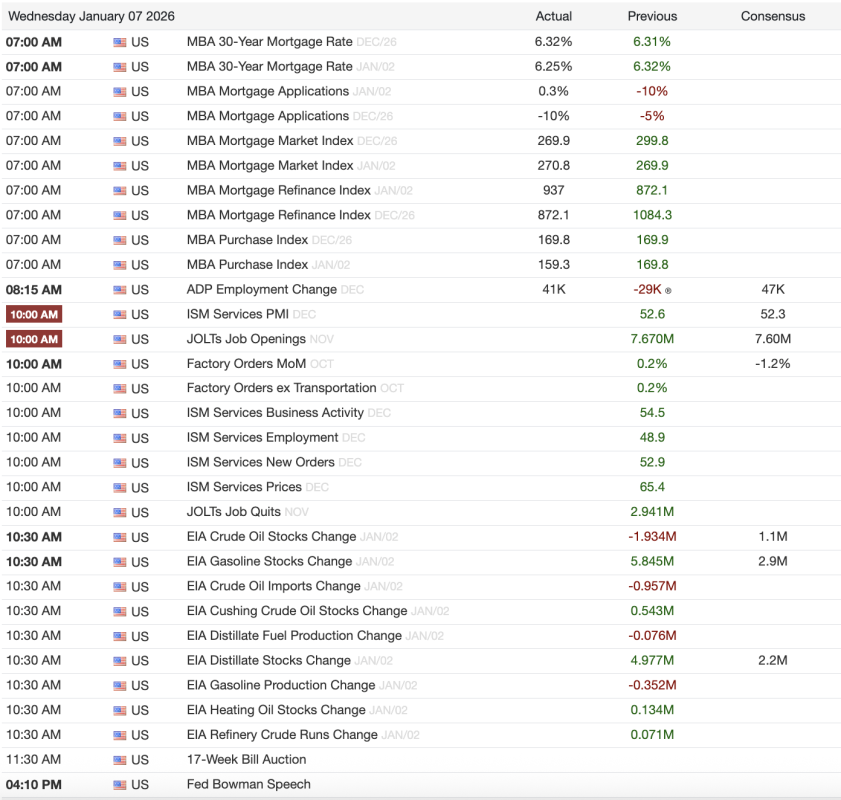
Task: Click the US flag beside ISM Services PMI
Action: [x=120, y=315]
